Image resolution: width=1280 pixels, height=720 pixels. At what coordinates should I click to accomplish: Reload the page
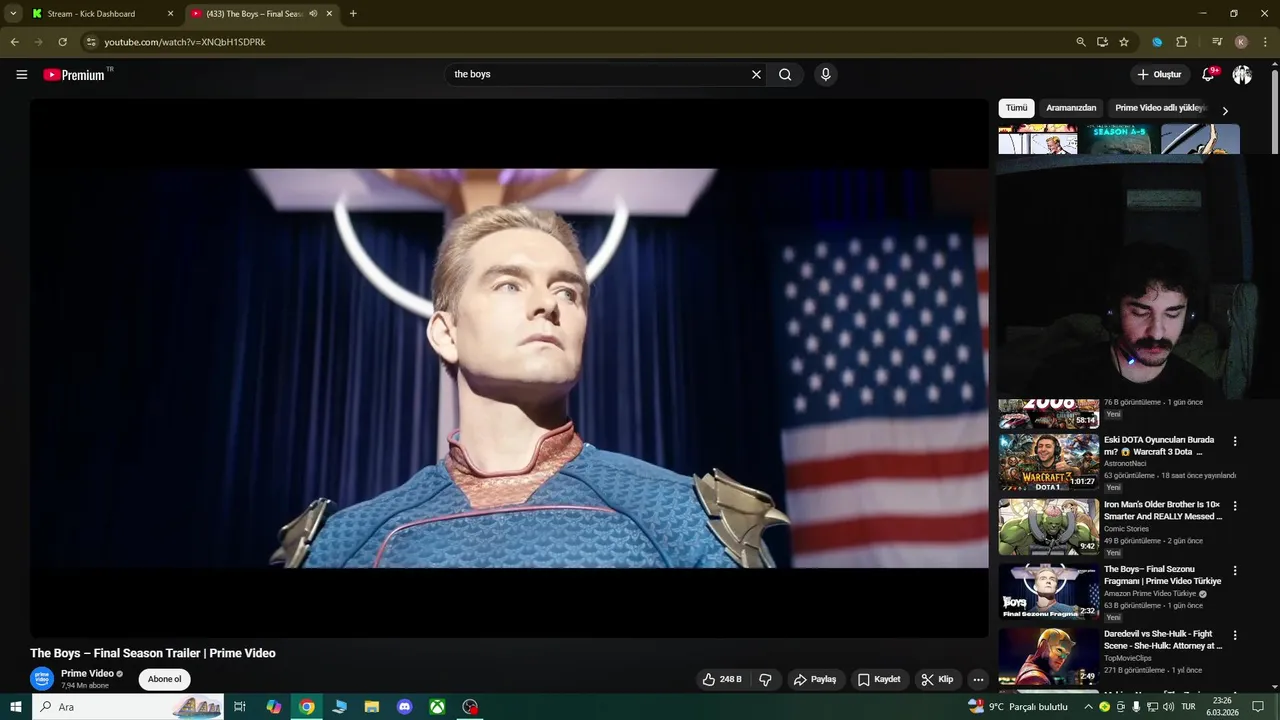62,42
